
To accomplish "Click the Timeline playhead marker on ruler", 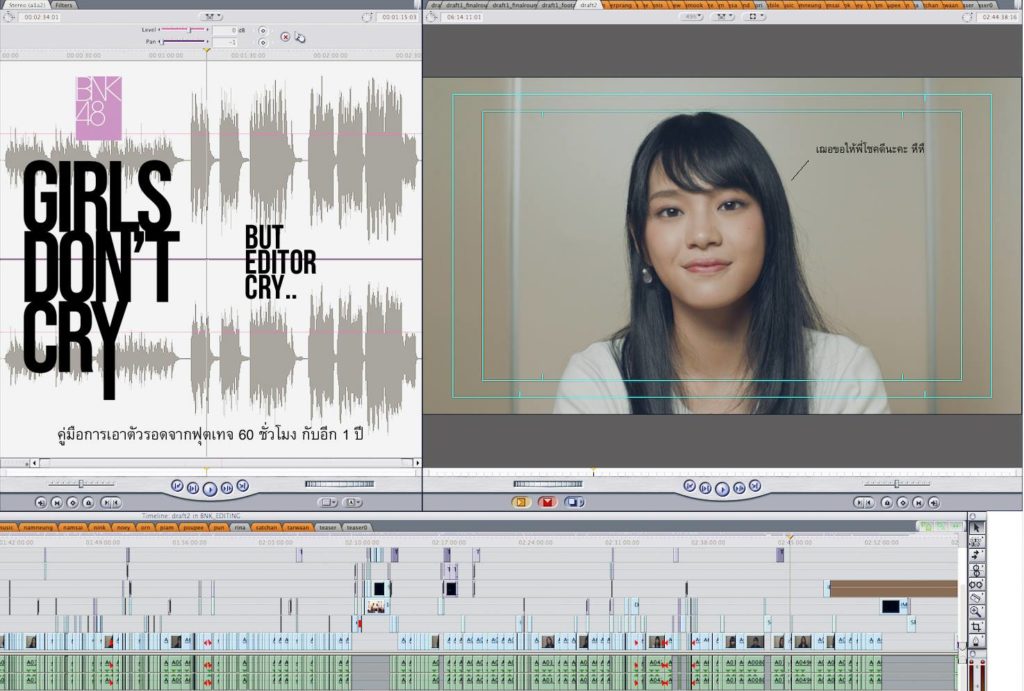I will coord(790,537).
